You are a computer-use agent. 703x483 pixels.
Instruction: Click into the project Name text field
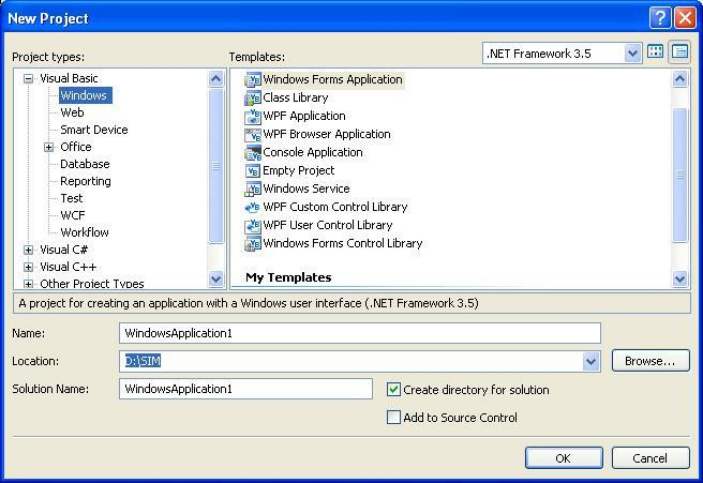click(359, 333)
